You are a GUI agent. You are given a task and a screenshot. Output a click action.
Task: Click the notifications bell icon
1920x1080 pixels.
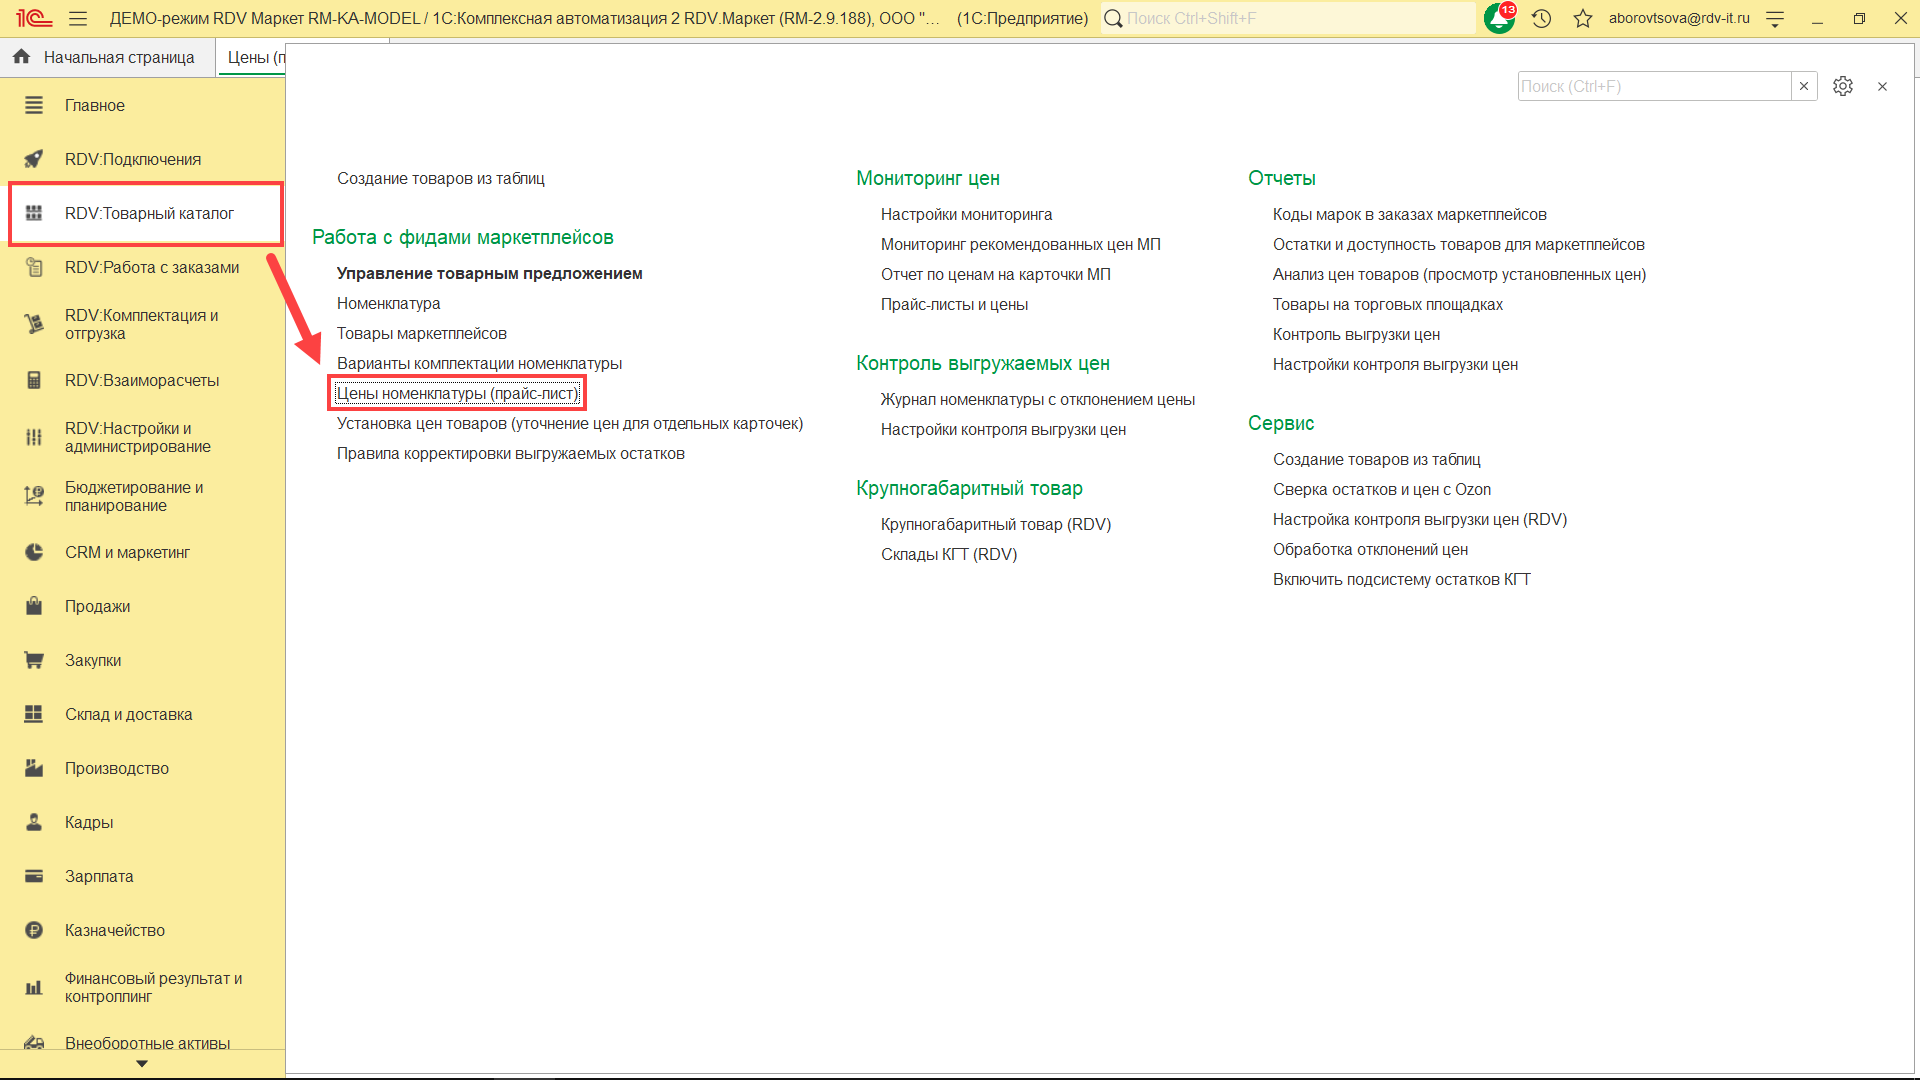[1498, 19]
